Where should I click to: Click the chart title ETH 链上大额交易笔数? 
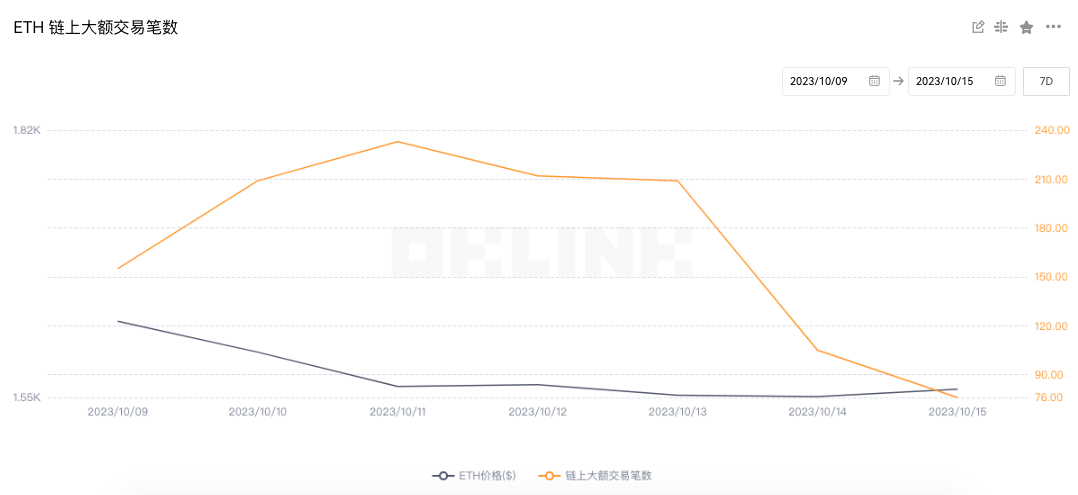96,28
